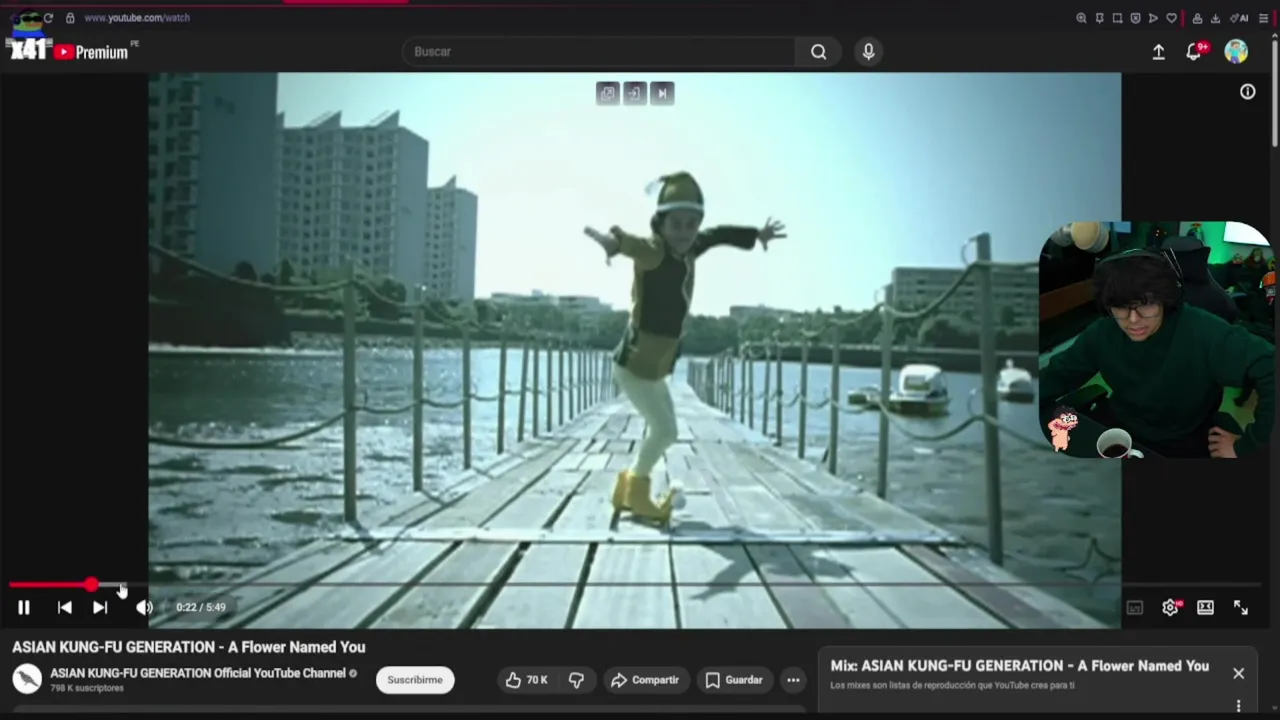
Task: Click the 0:22 / 5:49 time display
Action: [x=201, y=607]
